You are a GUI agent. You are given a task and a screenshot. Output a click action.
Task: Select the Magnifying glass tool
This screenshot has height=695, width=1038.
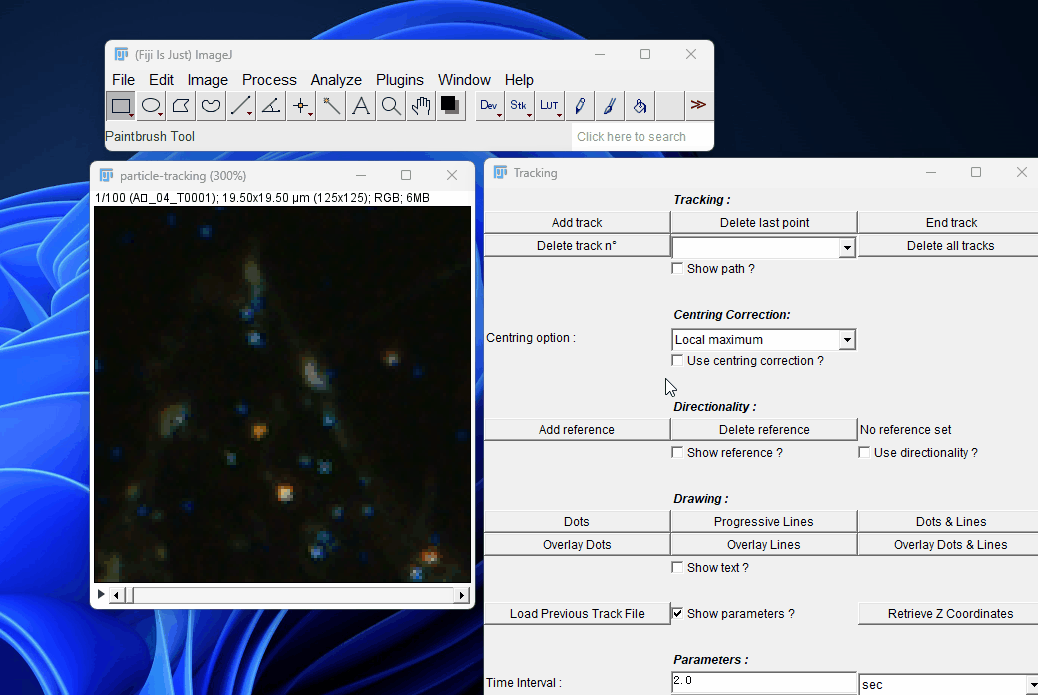click(x=391, y=106)
